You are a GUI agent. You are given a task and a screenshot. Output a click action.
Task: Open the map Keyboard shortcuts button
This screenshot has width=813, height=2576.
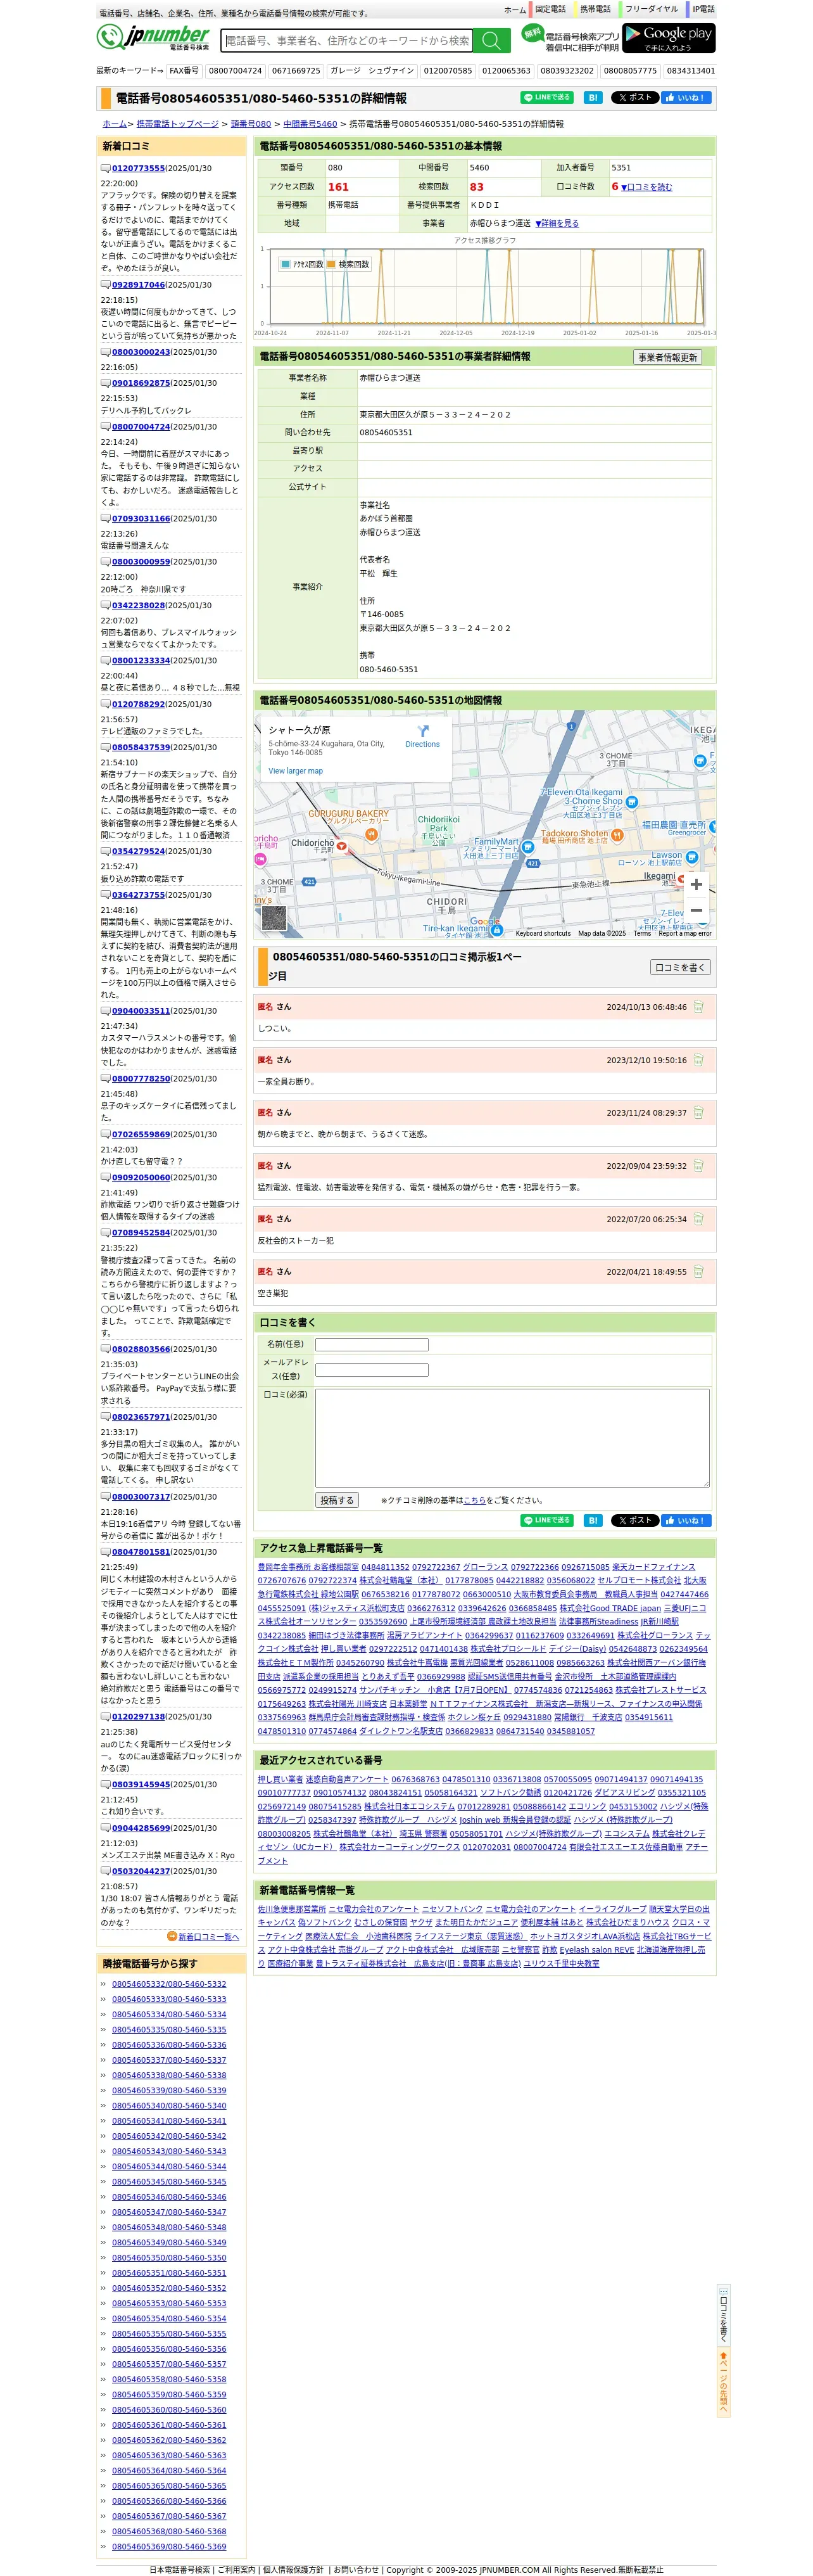543,933
